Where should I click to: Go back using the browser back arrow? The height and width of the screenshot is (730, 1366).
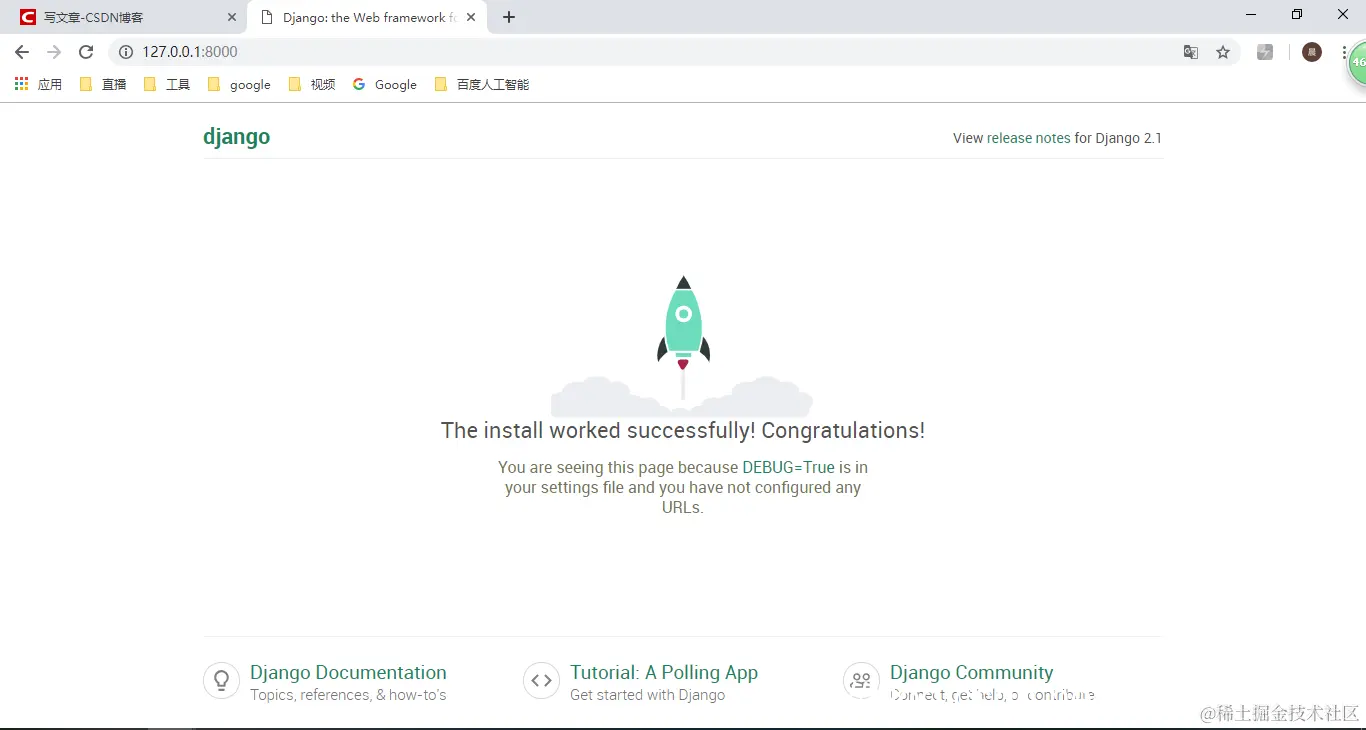coord(22,52)
